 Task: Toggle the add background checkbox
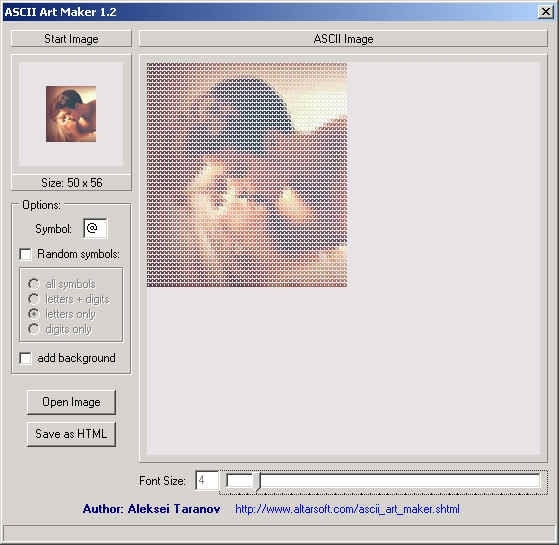point(25,358)
